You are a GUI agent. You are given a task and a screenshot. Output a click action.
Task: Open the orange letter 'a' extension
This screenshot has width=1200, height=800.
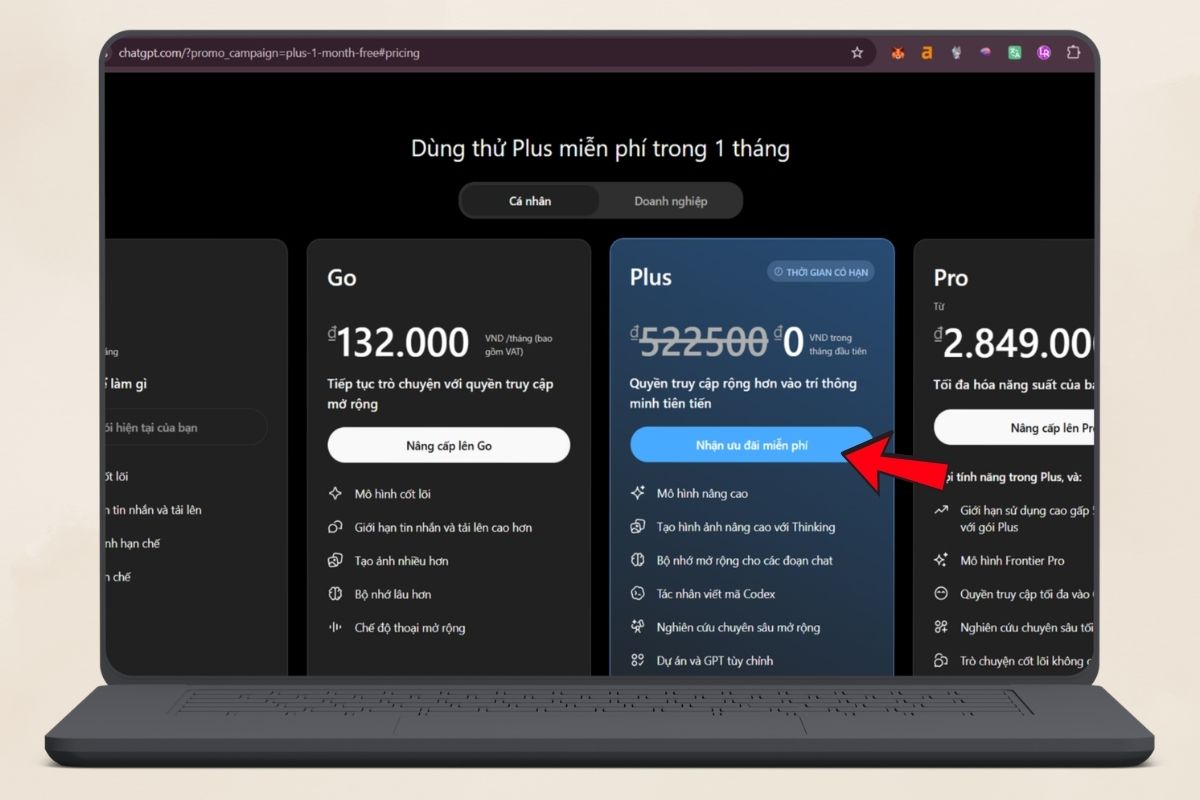point(927,53)
